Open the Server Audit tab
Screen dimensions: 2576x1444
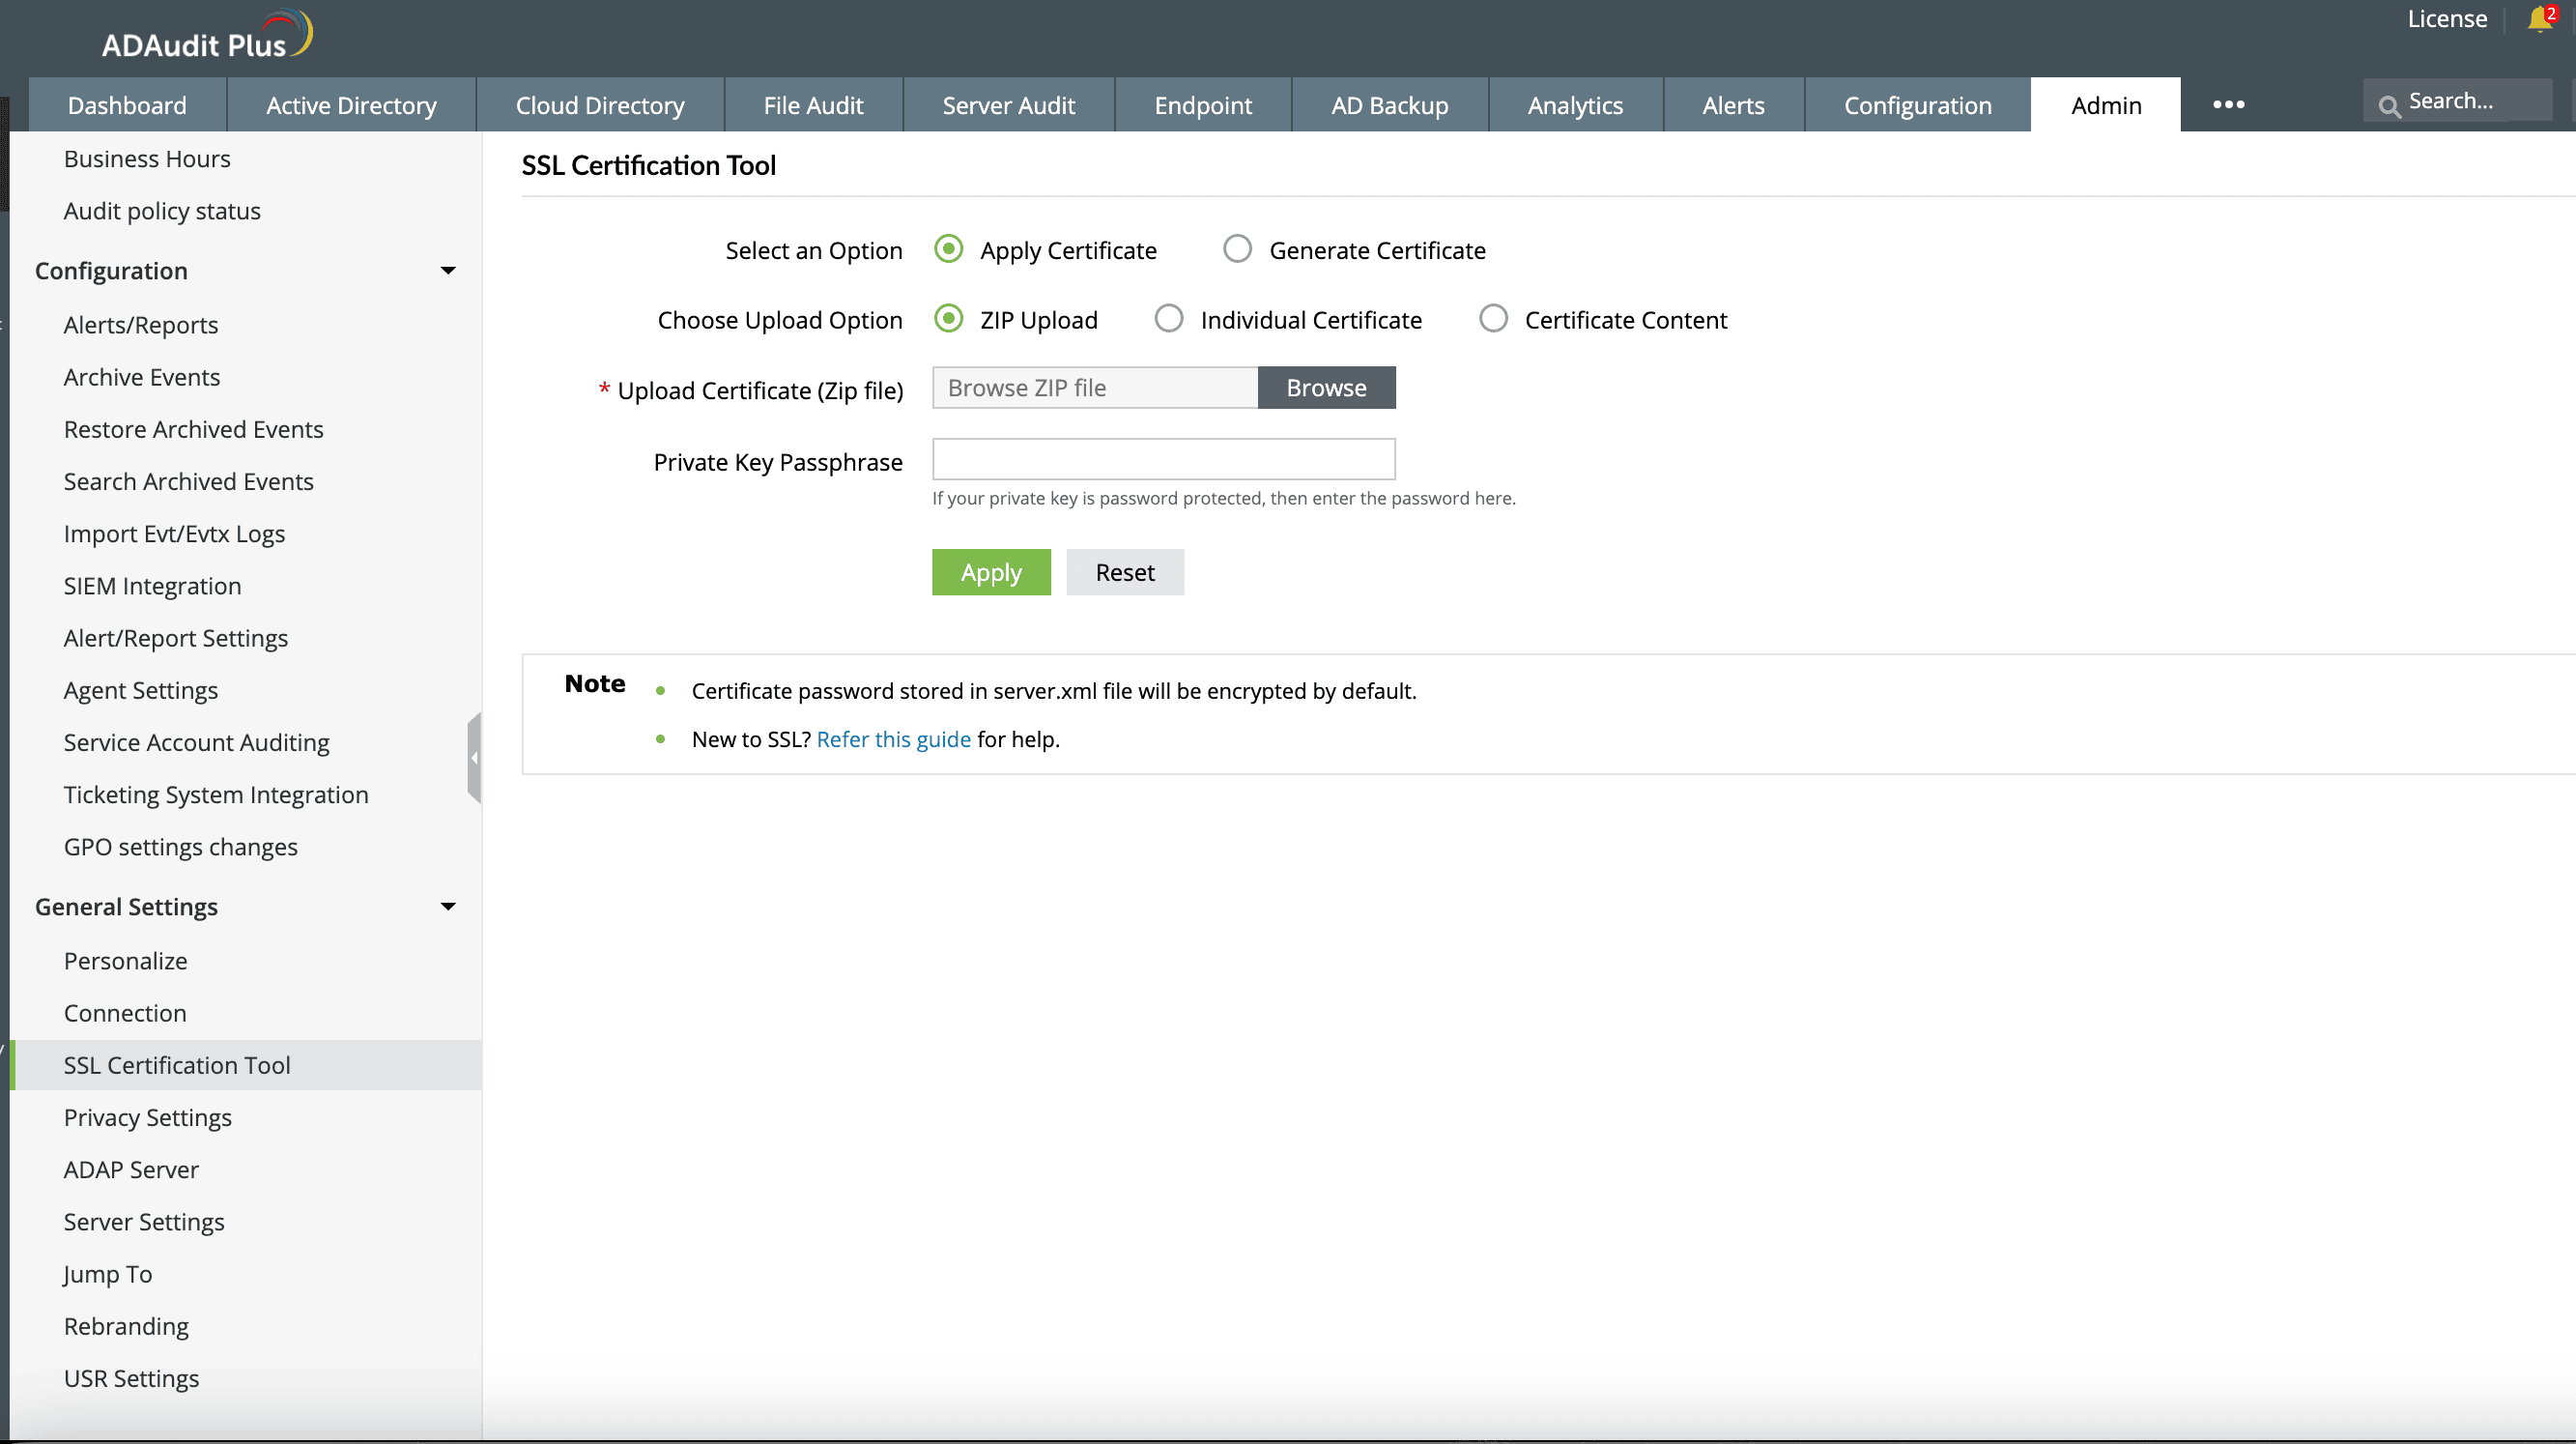click(1008, 105)
